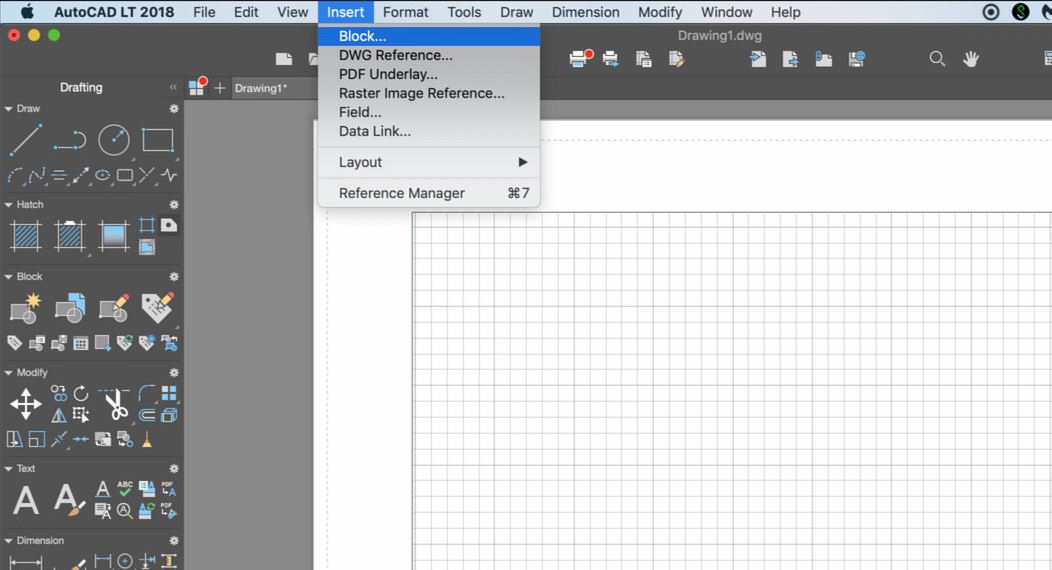Click the New drawing icon in toolbar
1052x570 pixels.
click(284, 59)
